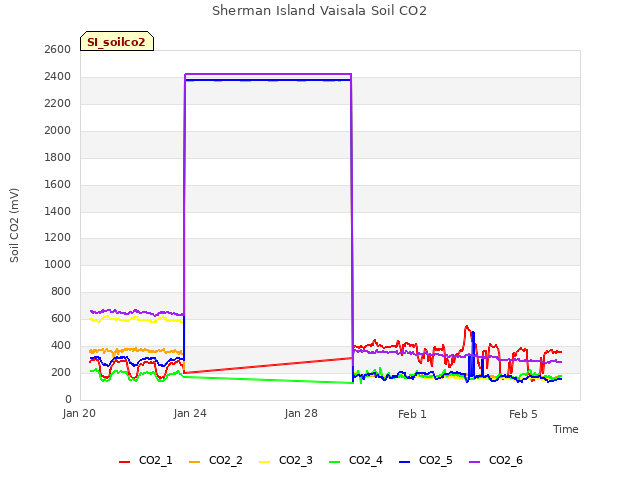Click the chart title Sherman Island Vaisala Soil CO2

[x=320, y=11]
